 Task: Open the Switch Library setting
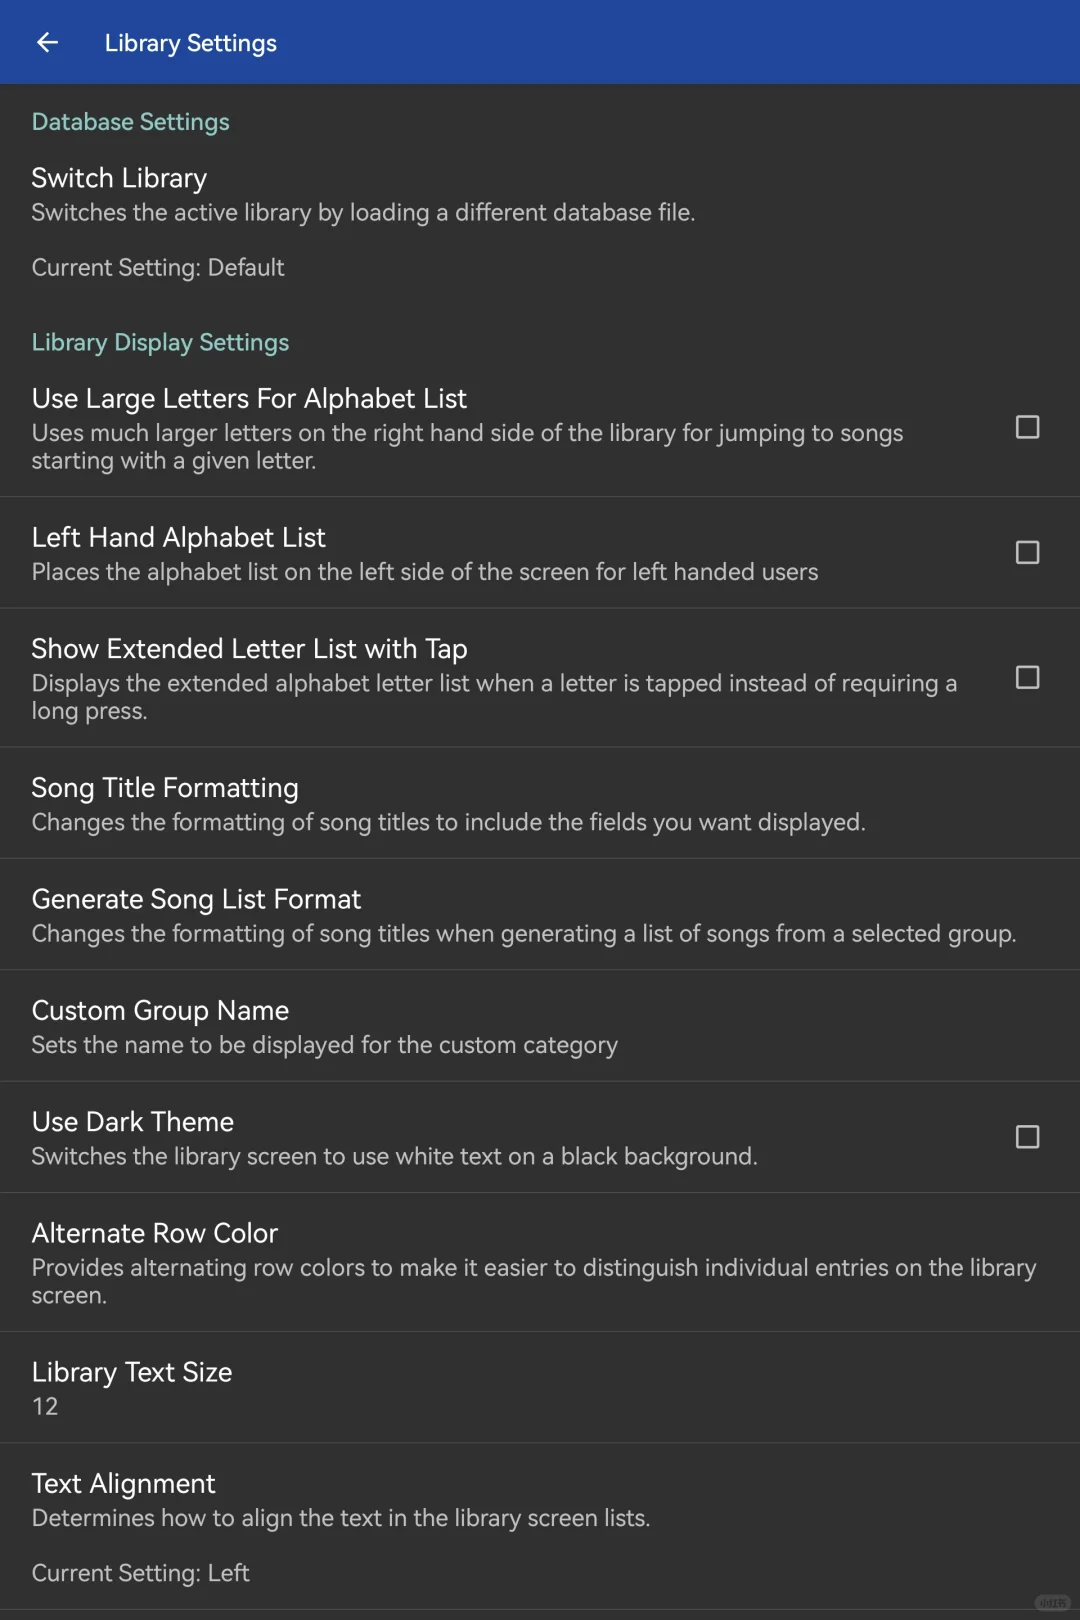pyautogui.click(x=119, y=178)
